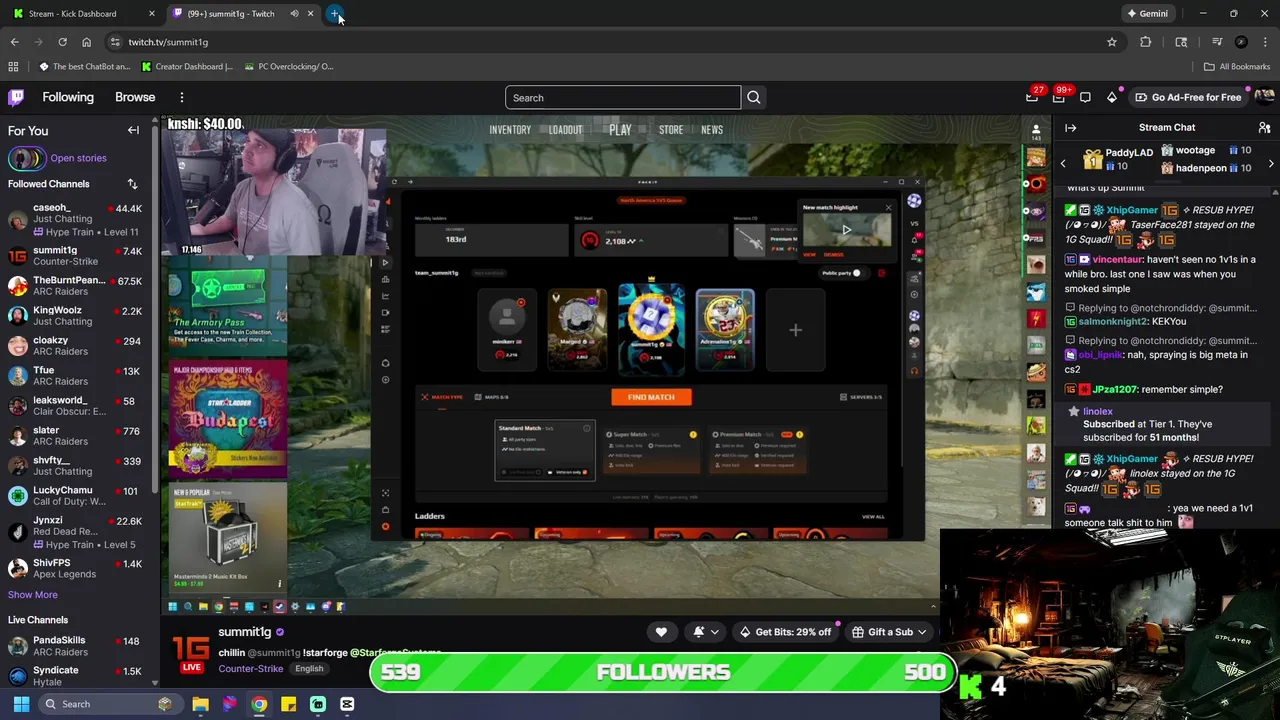The height and width of the screenshot is (720, 1280).
Task: Click the English language tag
Action: tap(309, 668)
